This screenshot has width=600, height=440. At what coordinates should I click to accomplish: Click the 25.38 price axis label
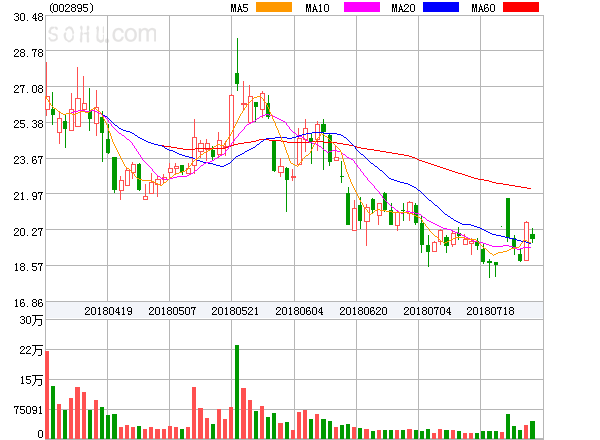[x=28, y=124]
